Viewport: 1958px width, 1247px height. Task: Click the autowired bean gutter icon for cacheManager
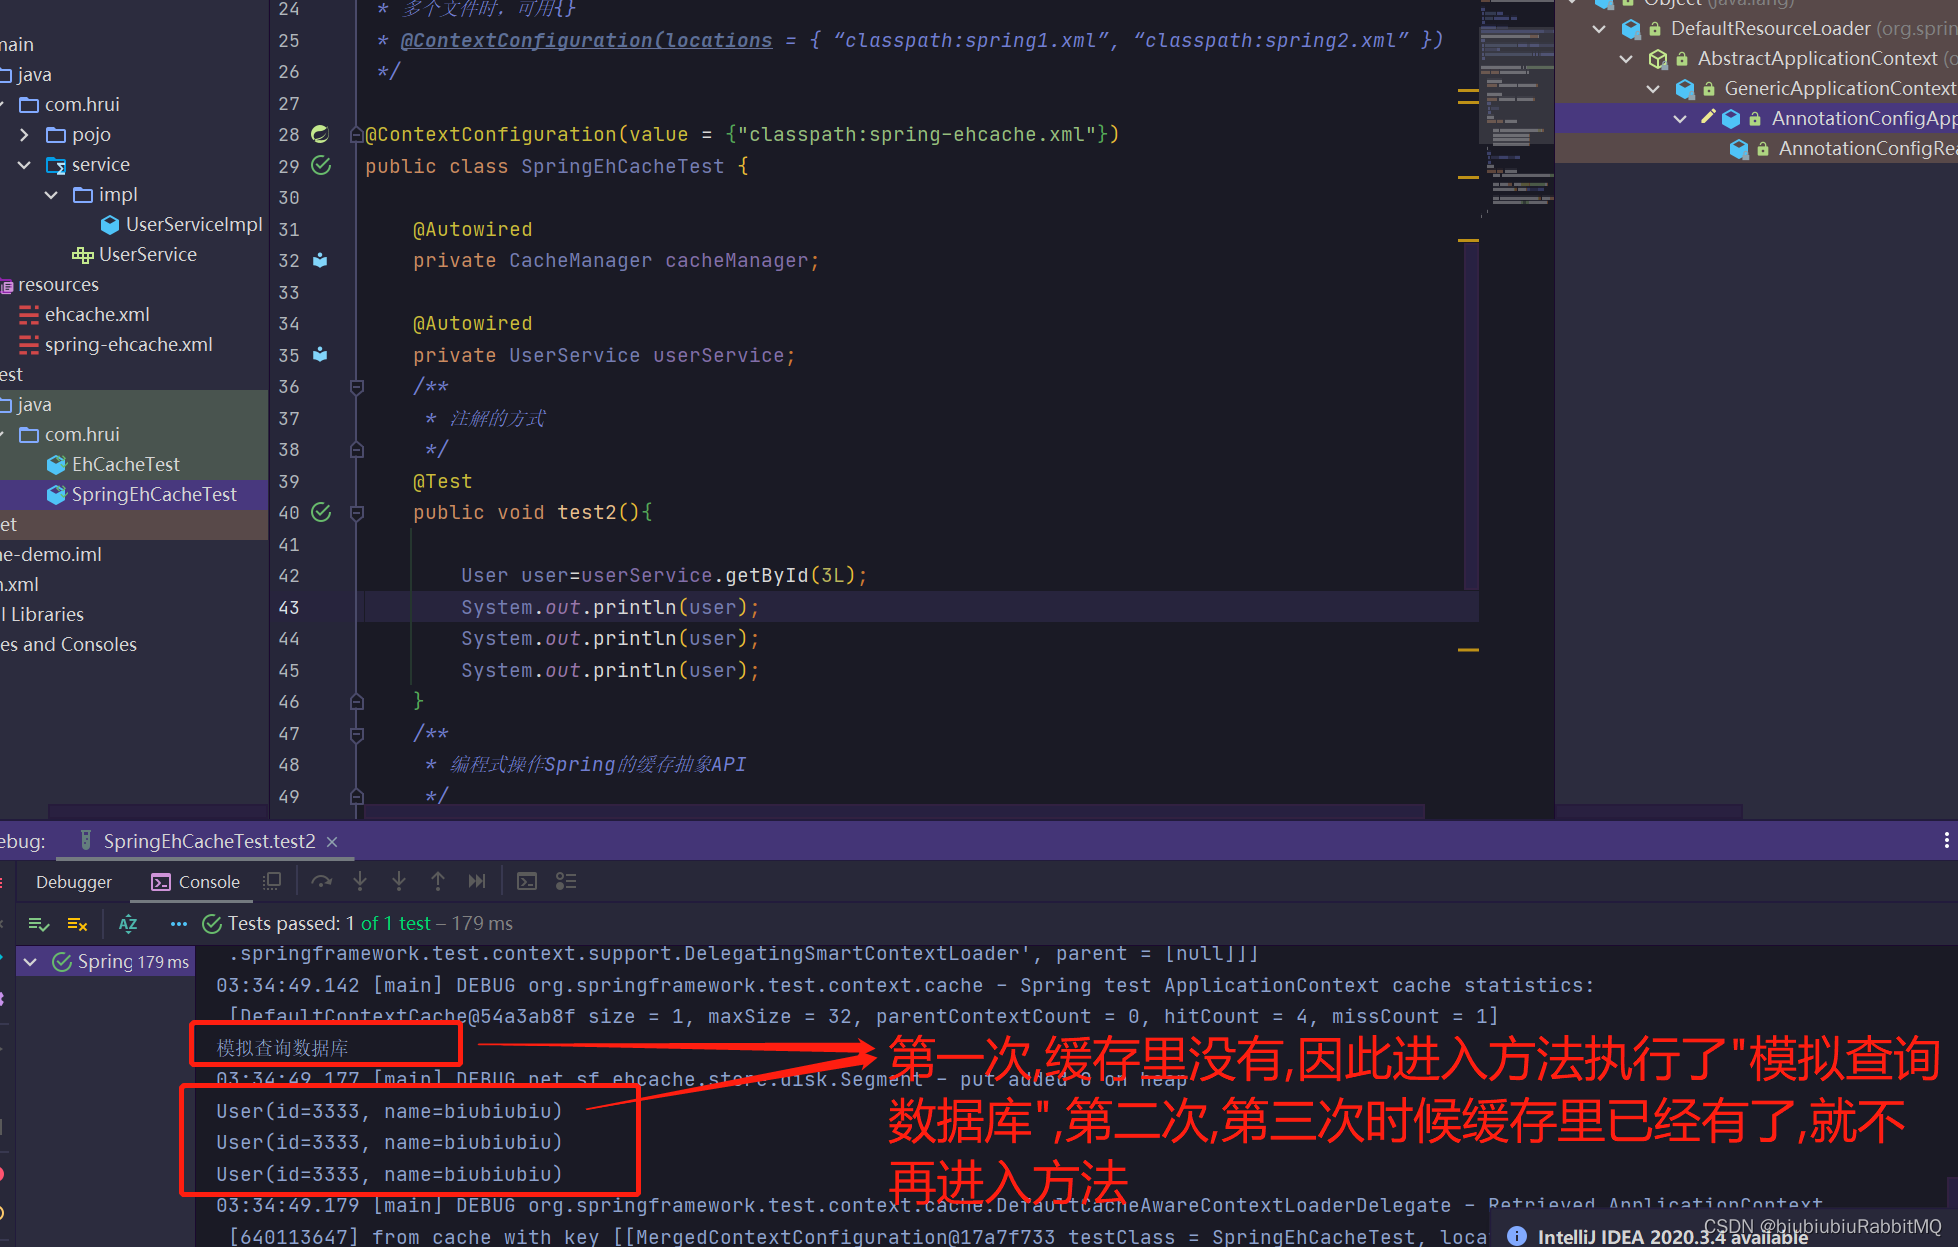[320, 260]
